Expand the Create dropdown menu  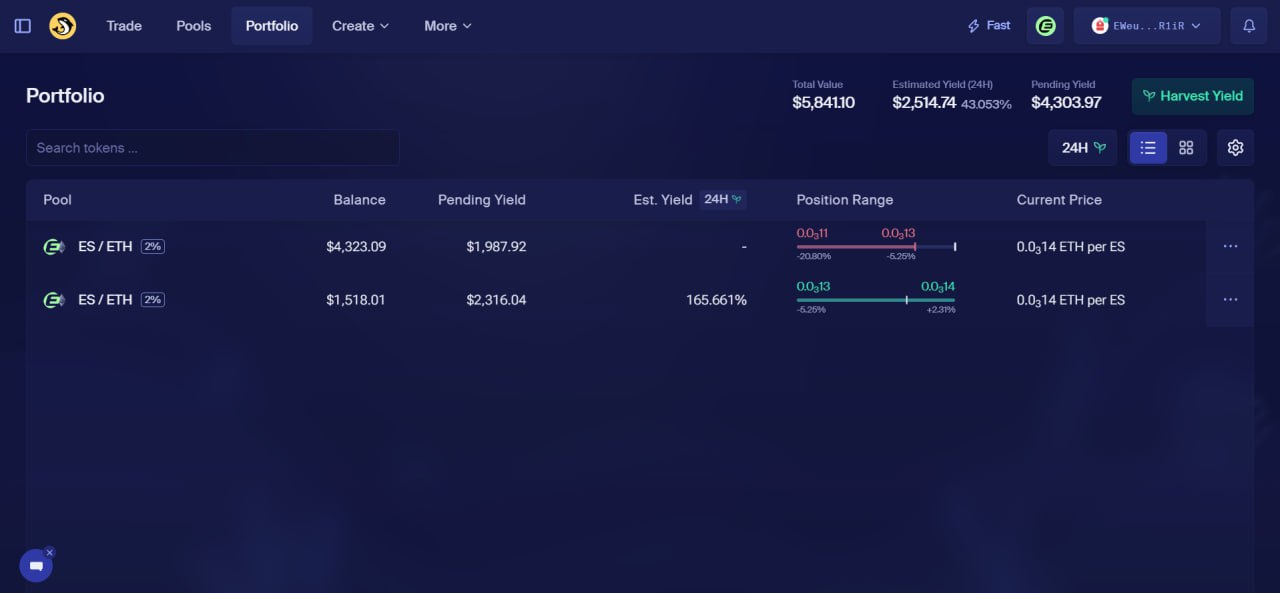pyautogui.click(x=360, y=26)
